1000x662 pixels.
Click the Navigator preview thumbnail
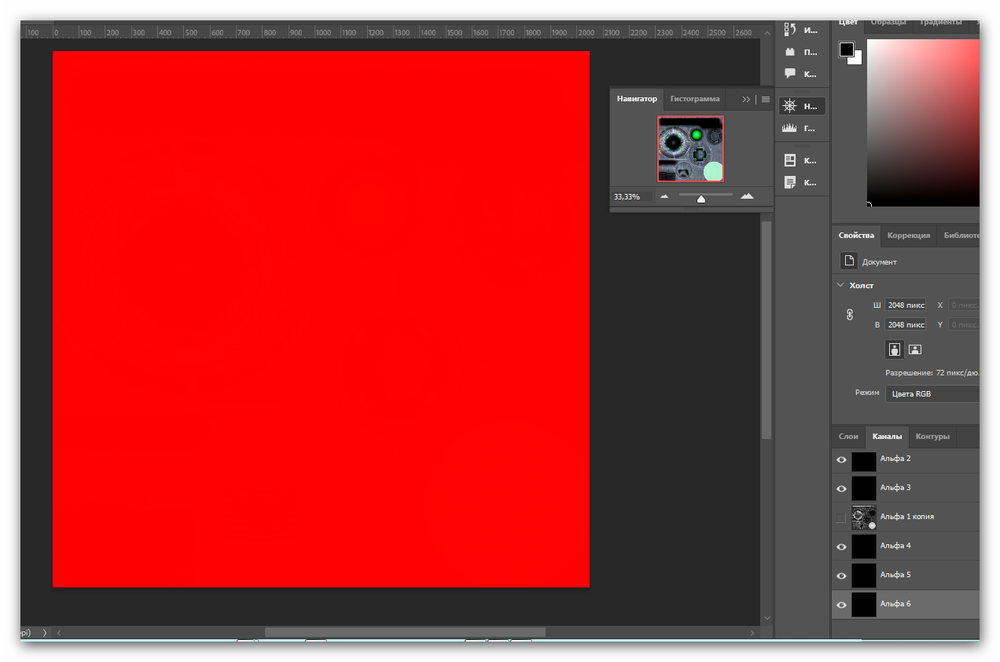[x=691, y=149]
